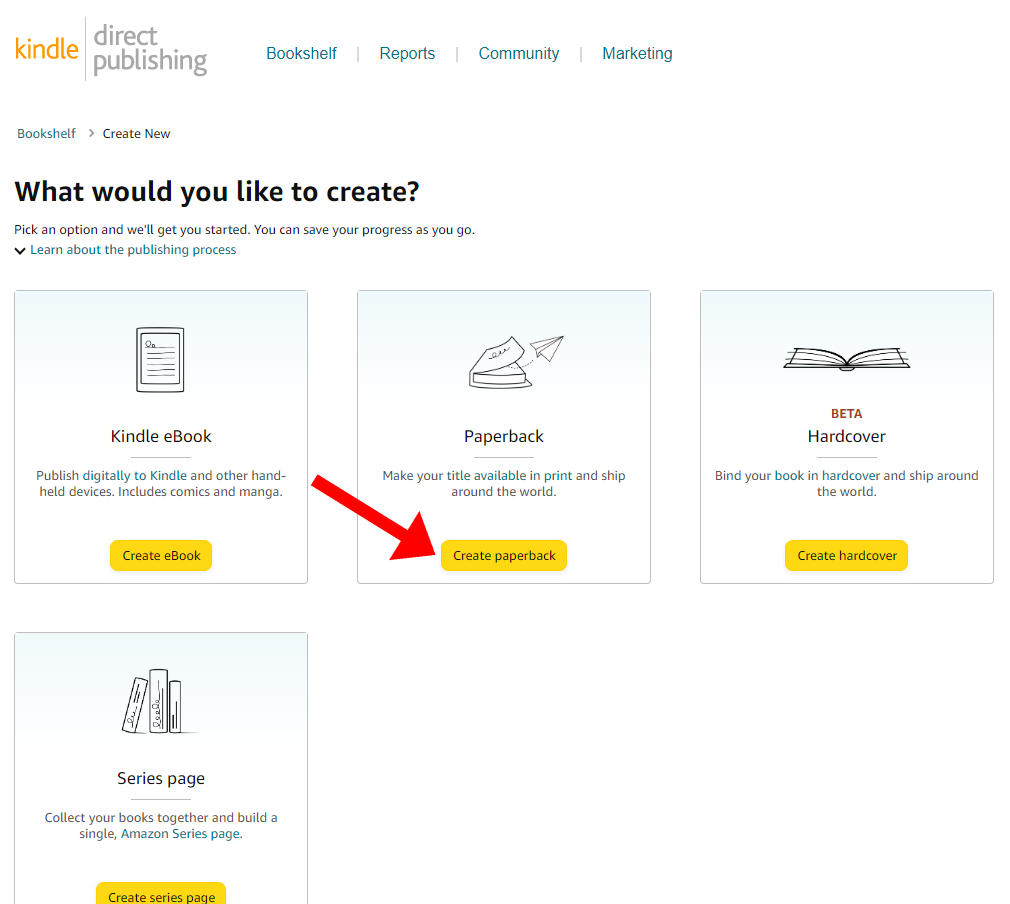Follow the 'Amazon Series page' link
The height and width of the screenshot is (904, 1010).
(180, 834)
